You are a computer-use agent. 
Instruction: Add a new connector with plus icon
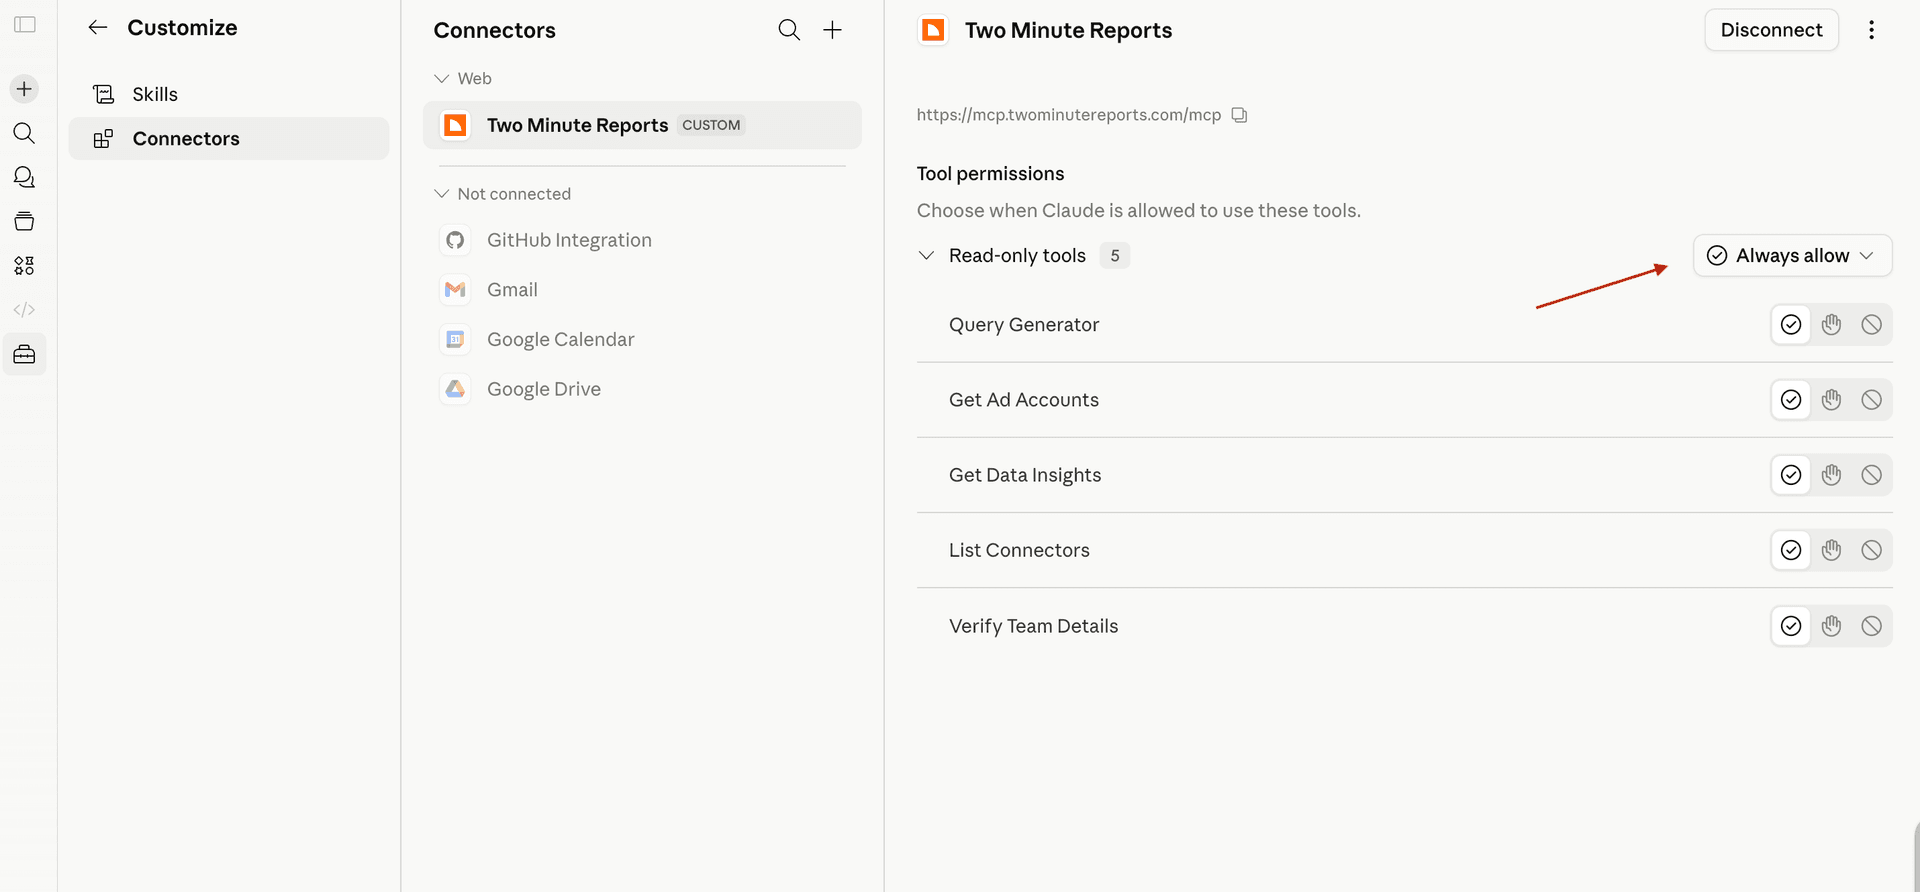coord(832,30)
